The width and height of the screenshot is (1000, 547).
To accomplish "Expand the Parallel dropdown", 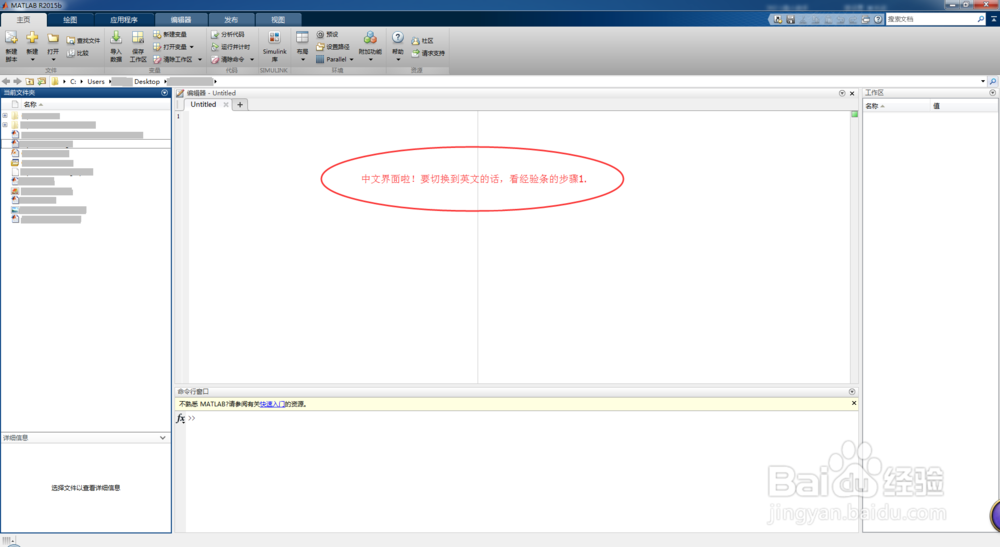I will [351, 59].
